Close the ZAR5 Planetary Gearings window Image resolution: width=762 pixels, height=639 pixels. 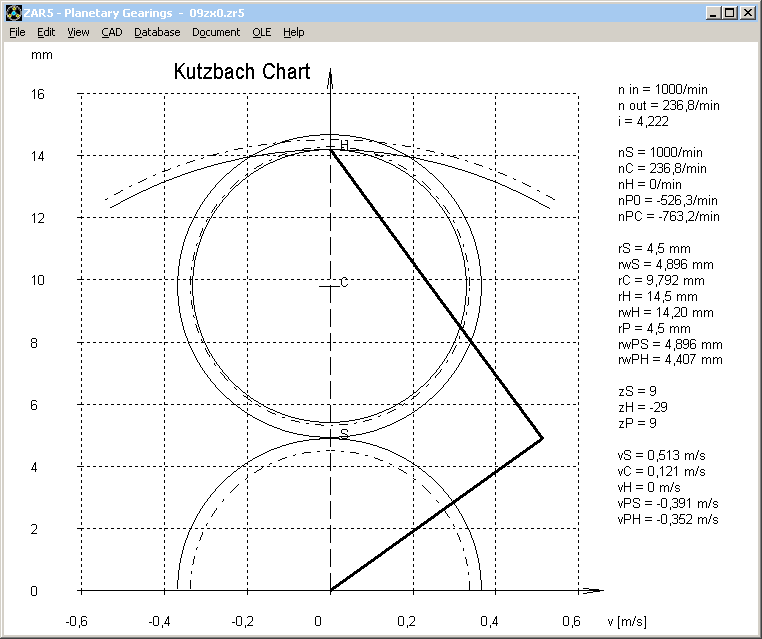point(748,13)
